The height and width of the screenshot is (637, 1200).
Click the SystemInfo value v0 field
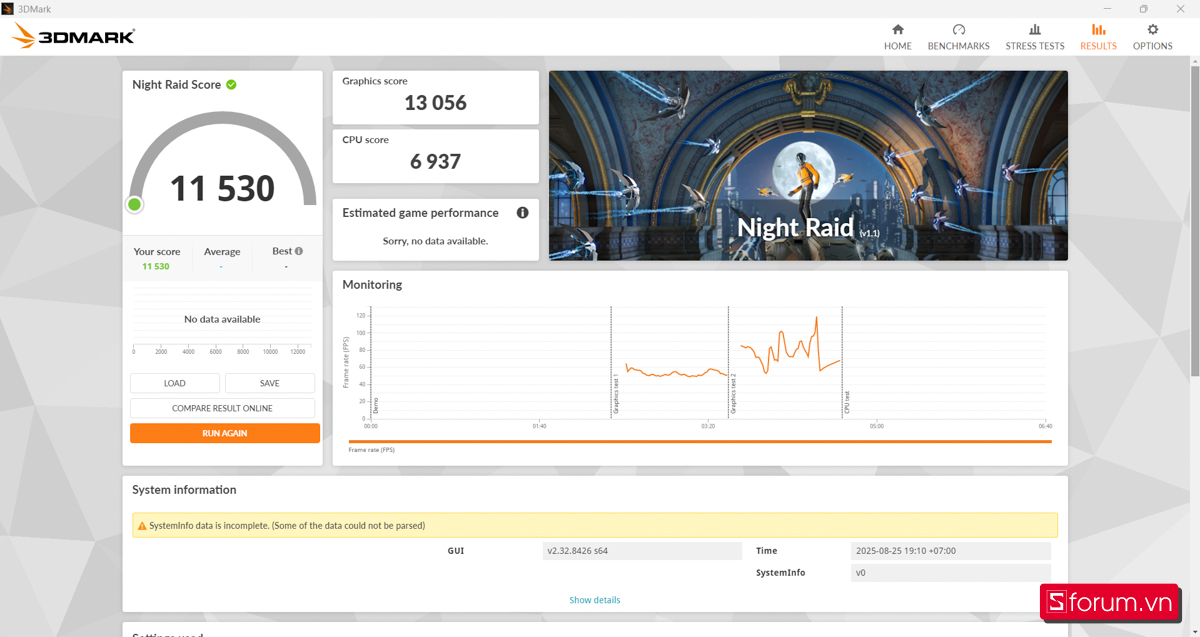951,573
